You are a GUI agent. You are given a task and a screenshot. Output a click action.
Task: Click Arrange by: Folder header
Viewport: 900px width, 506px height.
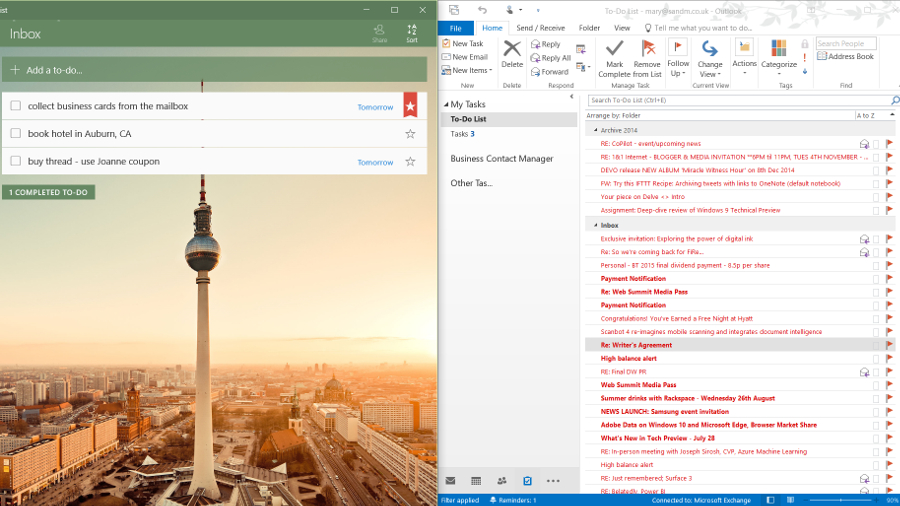[x=613, y=116]
